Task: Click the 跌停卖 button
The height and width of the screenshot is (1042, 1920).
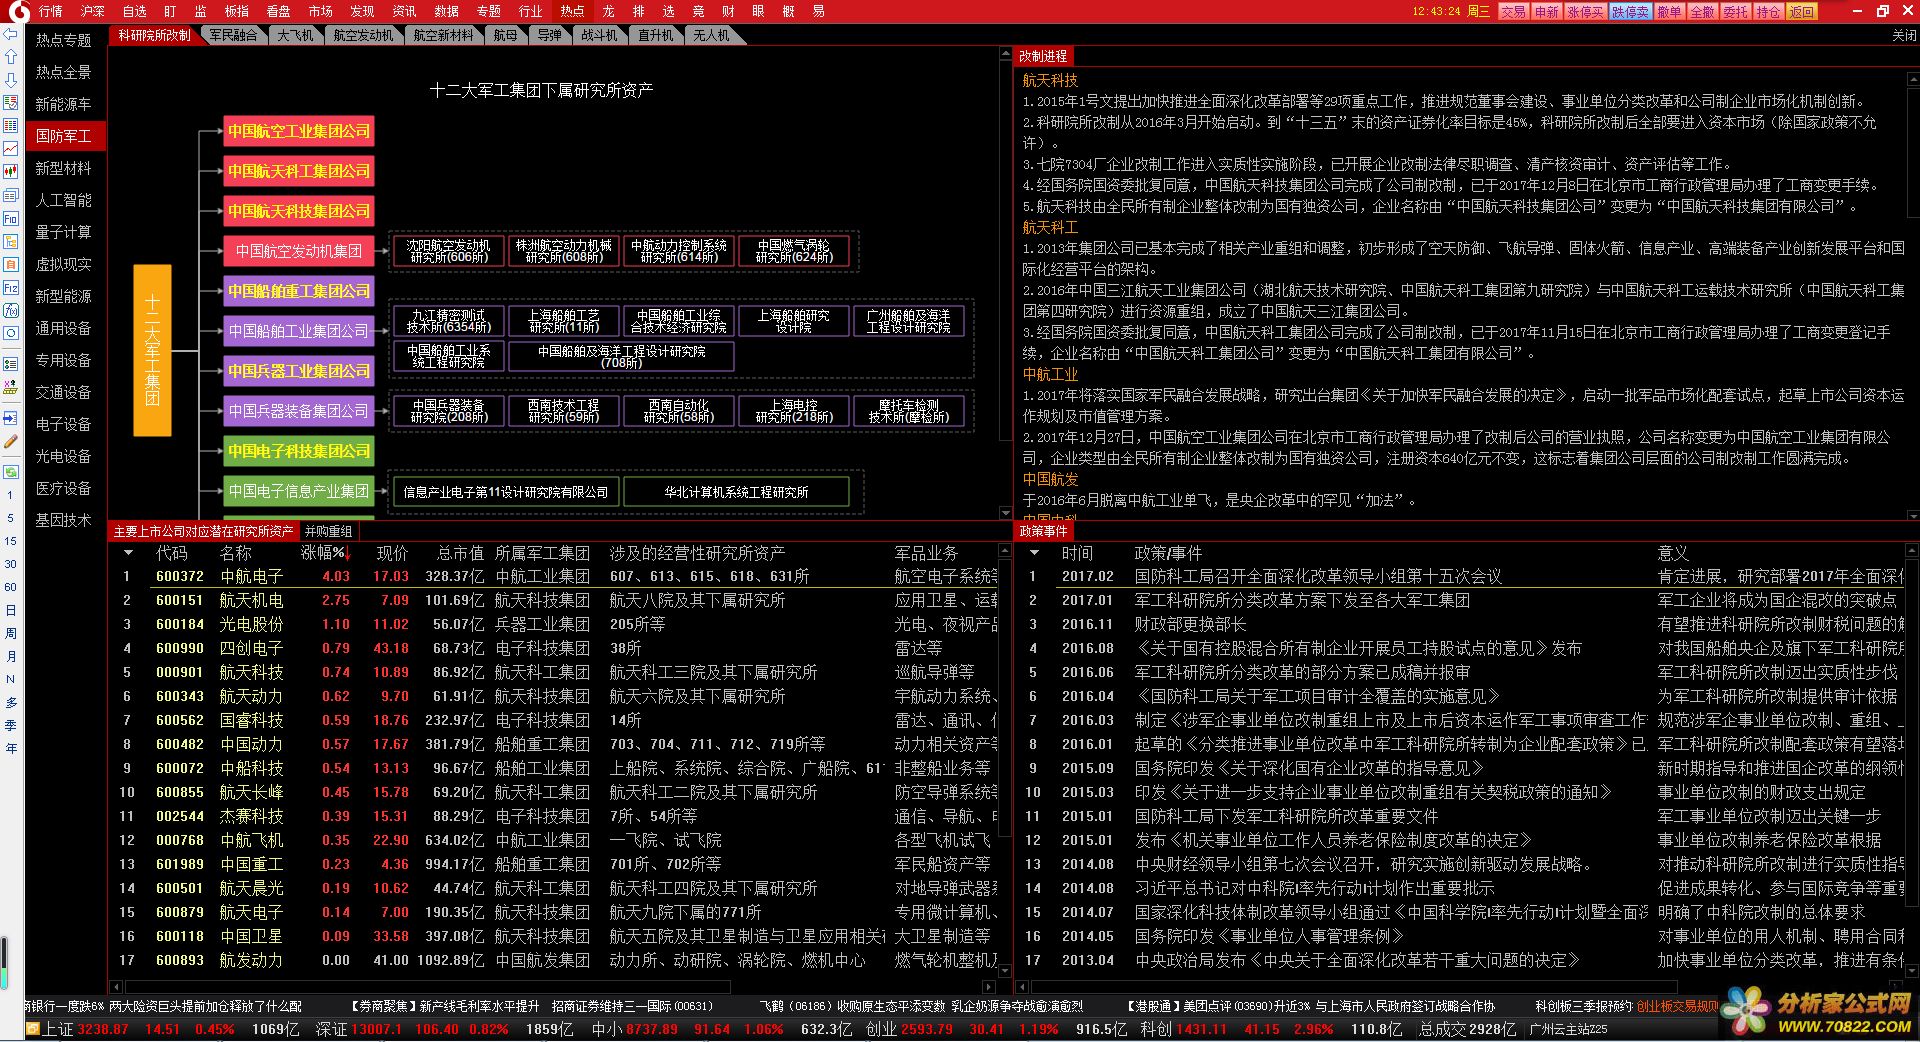Action: coord(1630,12)
